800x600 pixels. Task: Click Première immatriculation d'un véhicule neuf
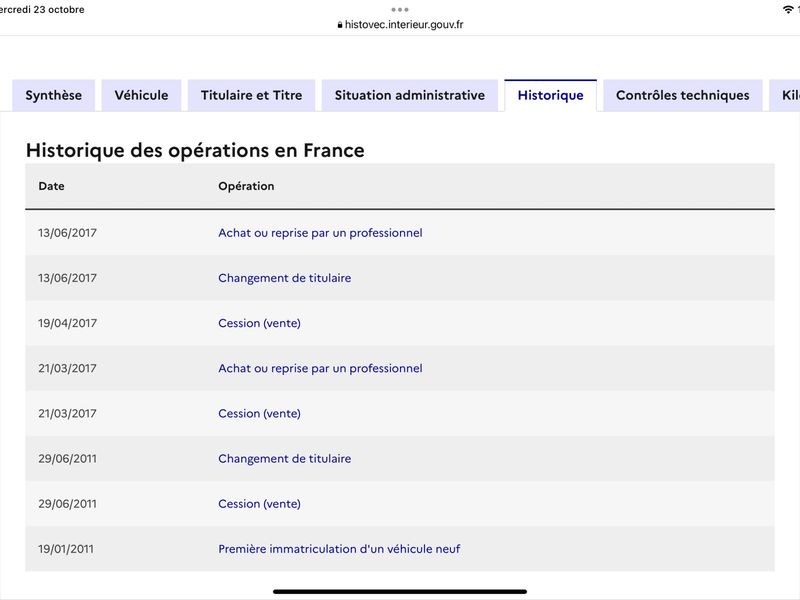coord(339,549)
